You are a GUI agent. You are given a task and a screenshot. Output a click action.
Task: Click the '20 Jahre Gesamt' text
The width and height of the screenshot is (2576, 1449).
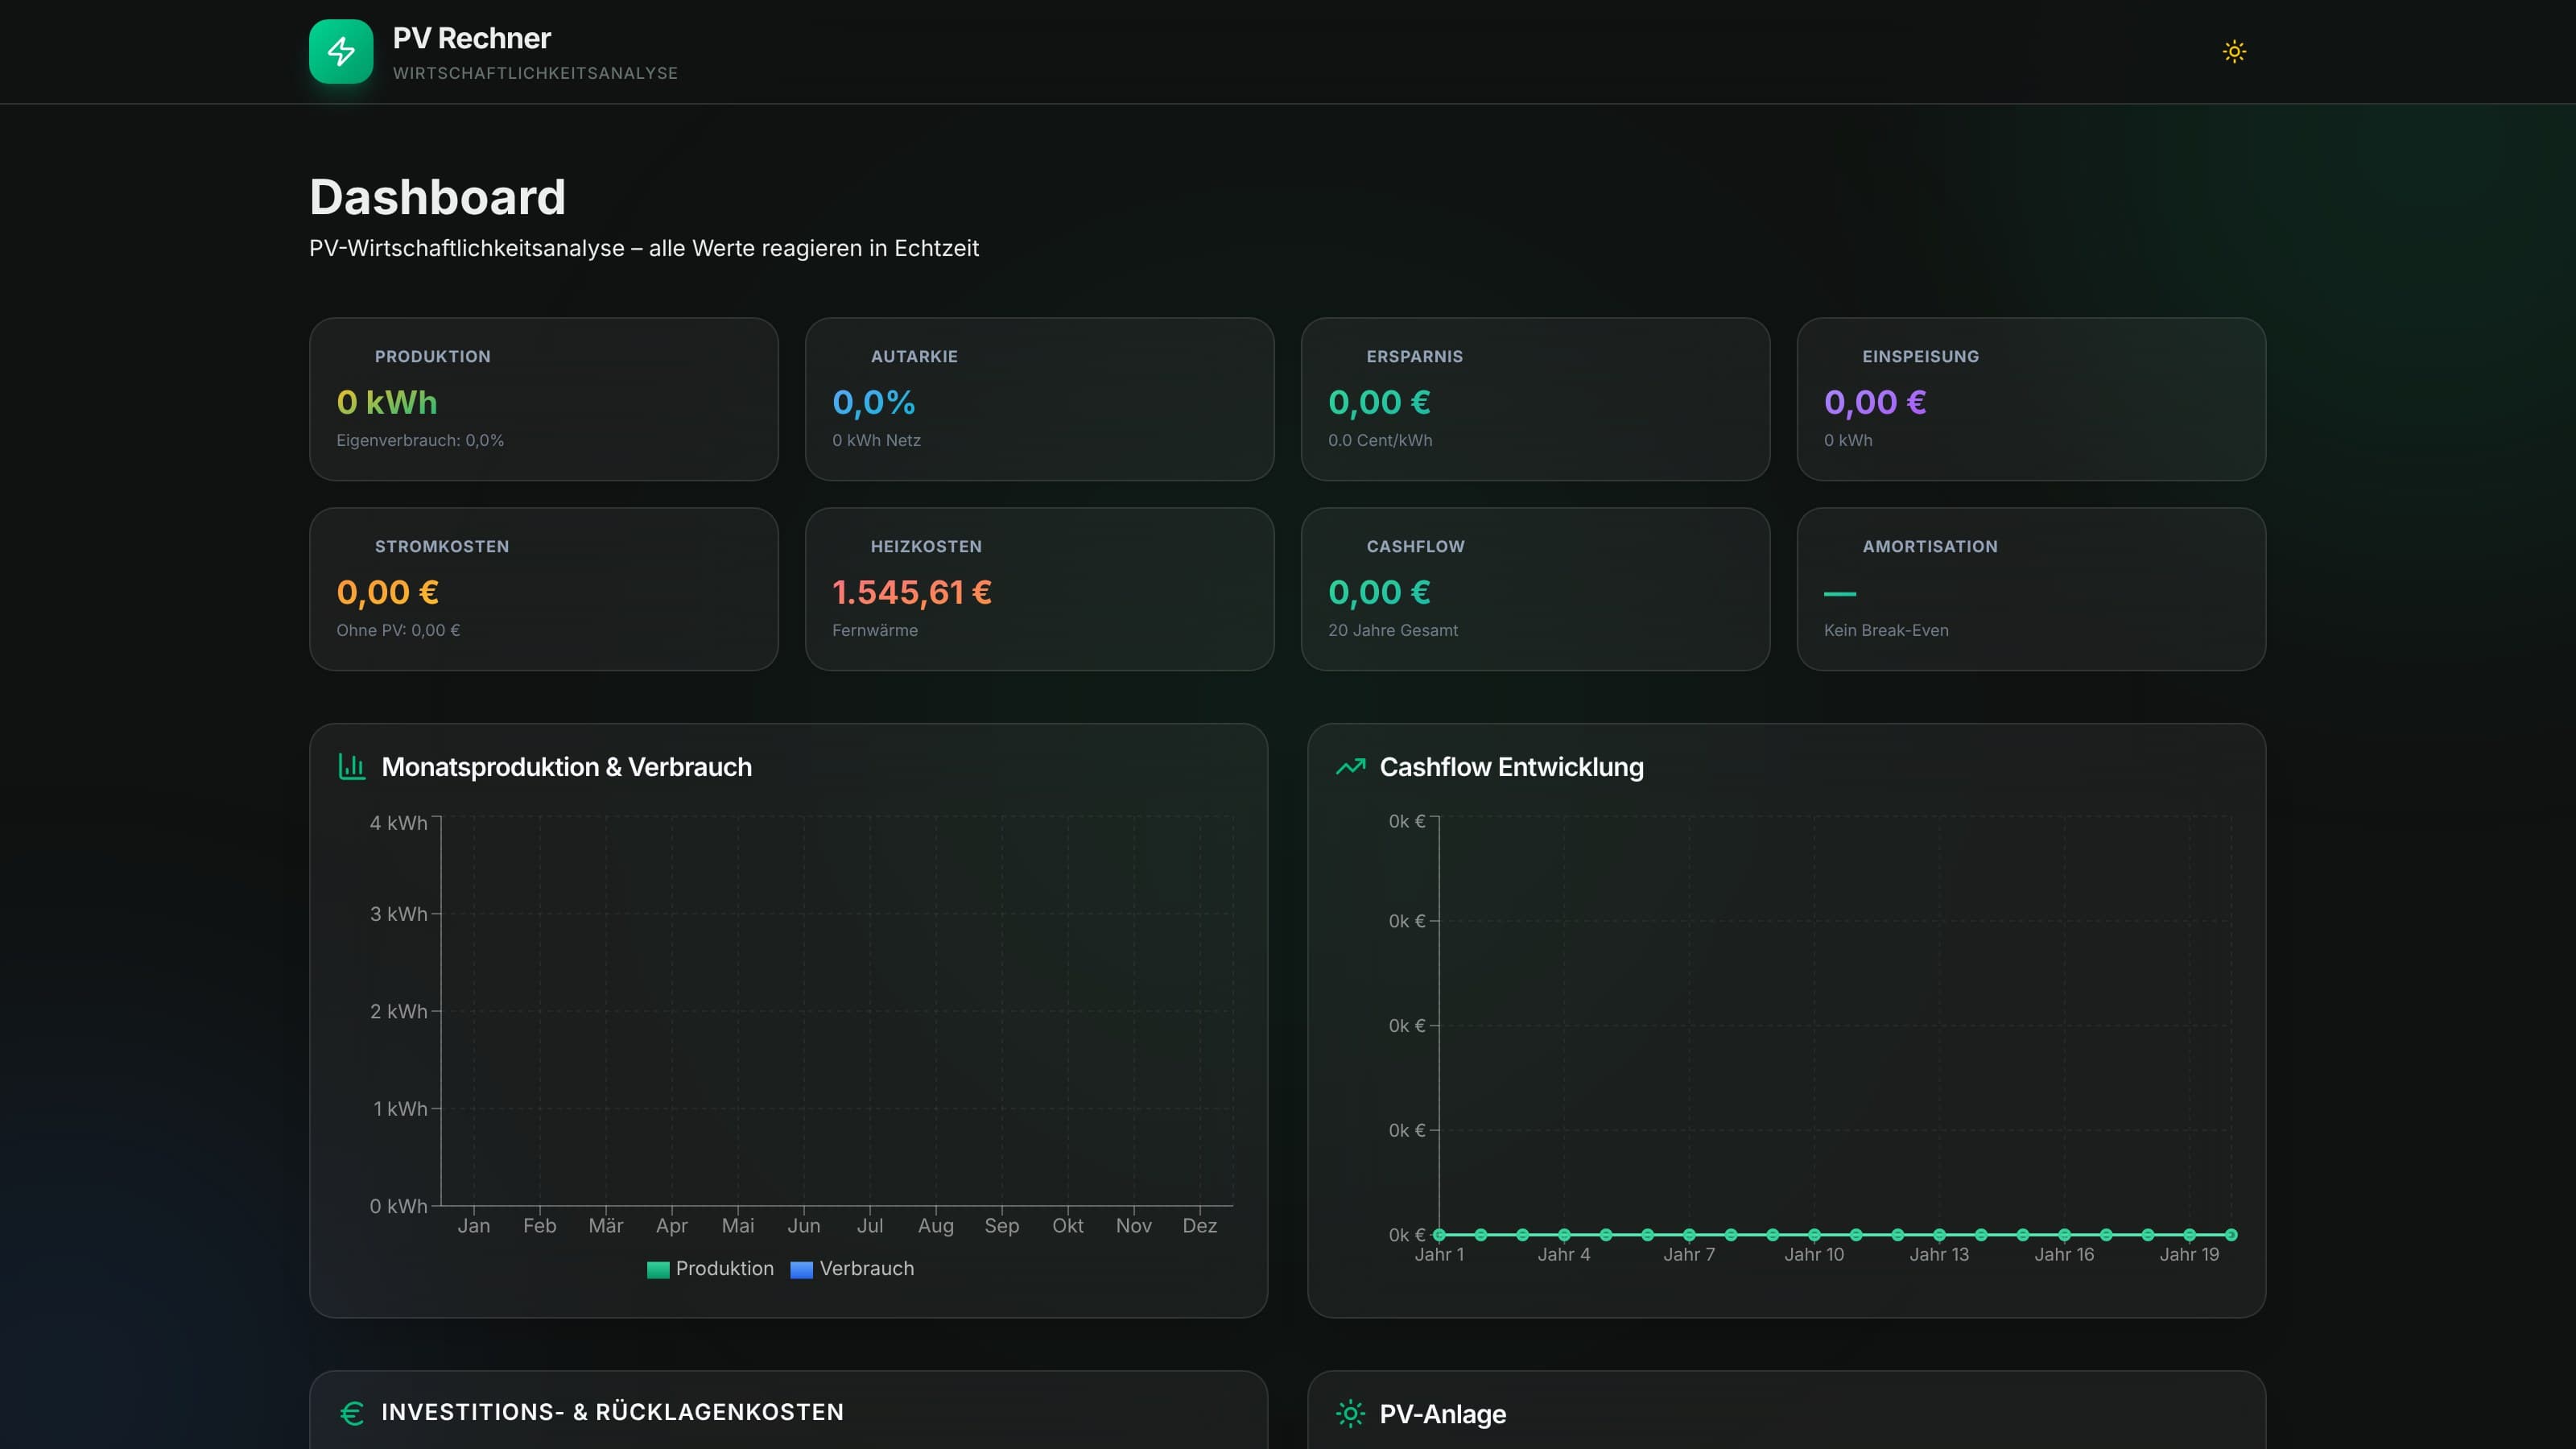pyautogui.click(x=1392, y=630)
